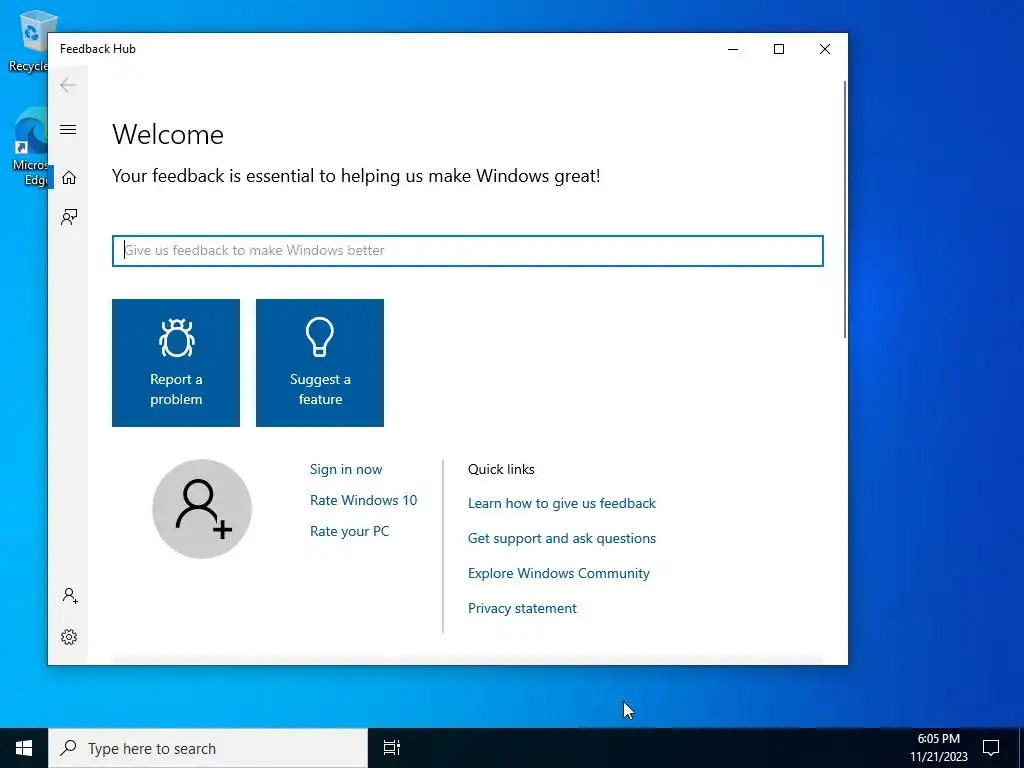Minimize the Feedback Hub window
Image resolution: width=1024 pixels, height=768 pixels.
(x=733, y=49)
